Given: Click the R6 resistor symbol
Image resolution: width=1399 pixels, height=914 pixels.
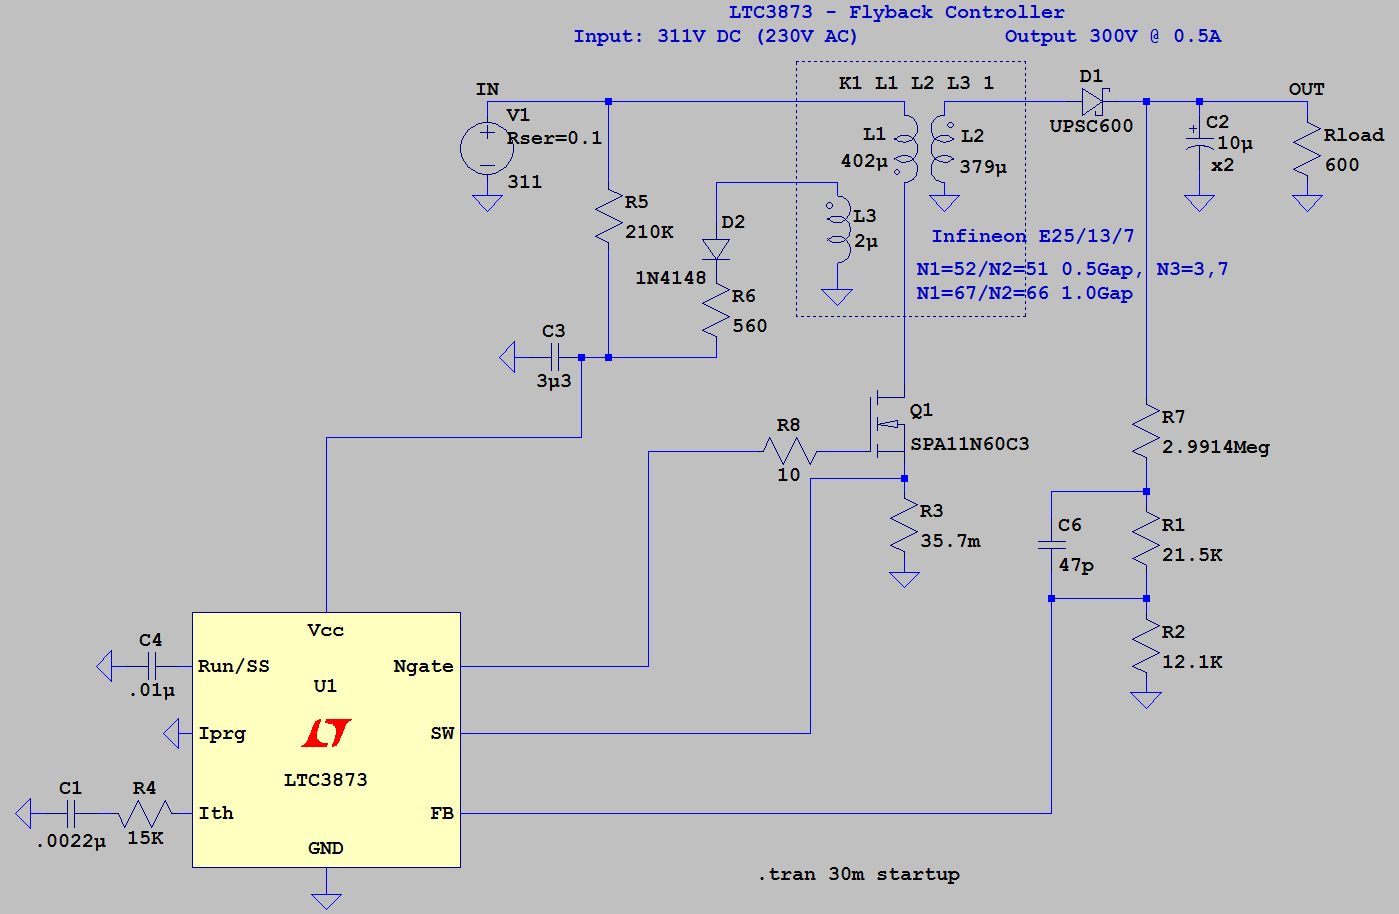Looking at the screenshot, I should 716,310.
